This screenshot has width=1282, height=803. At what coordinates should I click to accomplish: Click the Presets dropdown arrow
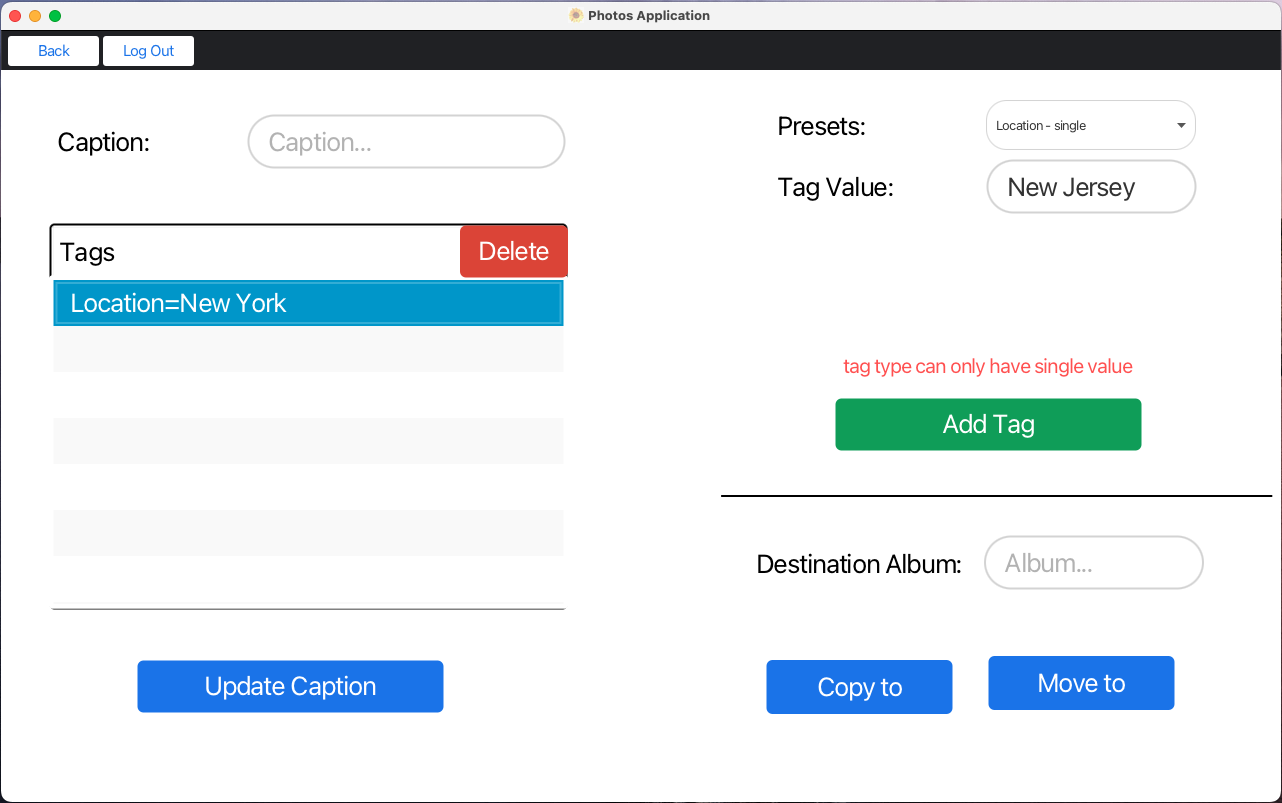1180,125
